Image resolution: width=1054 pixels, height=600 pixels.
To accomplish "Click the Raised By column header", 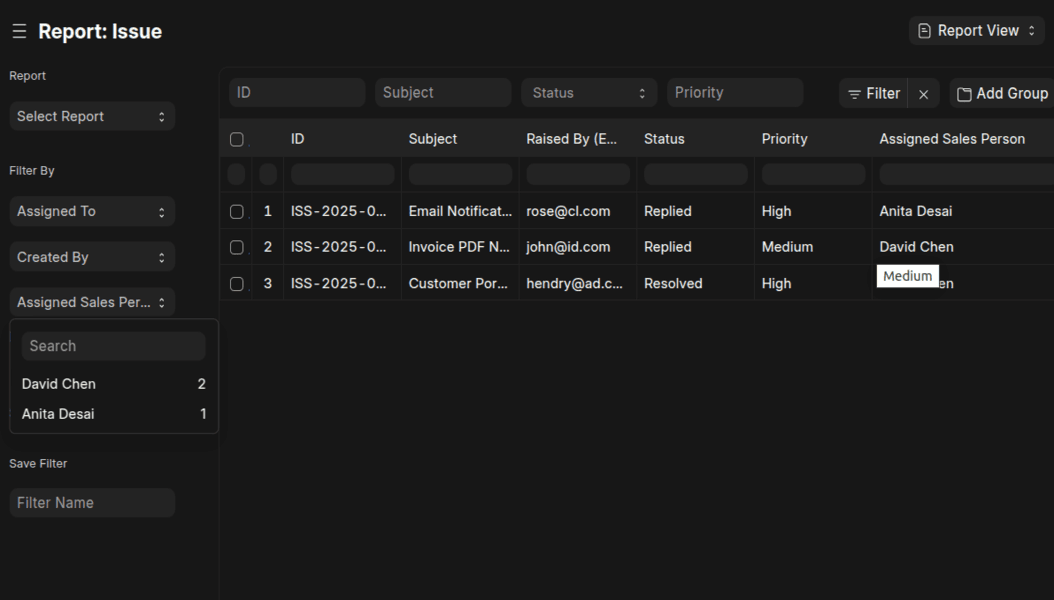I will click(571, 139).
